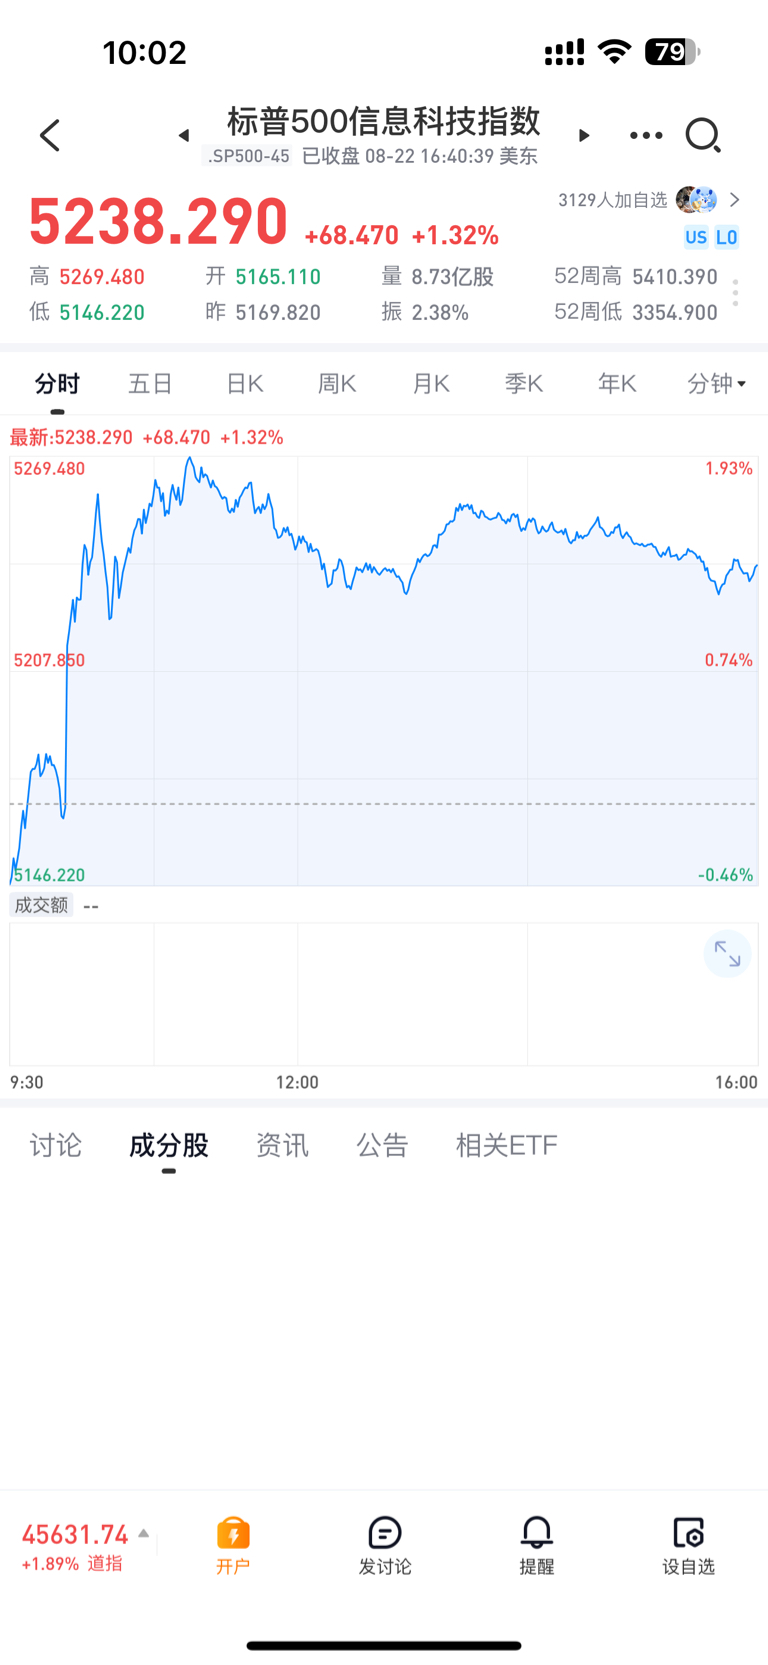Open the 分钟 minute interval dropdown

coord(717,384)
